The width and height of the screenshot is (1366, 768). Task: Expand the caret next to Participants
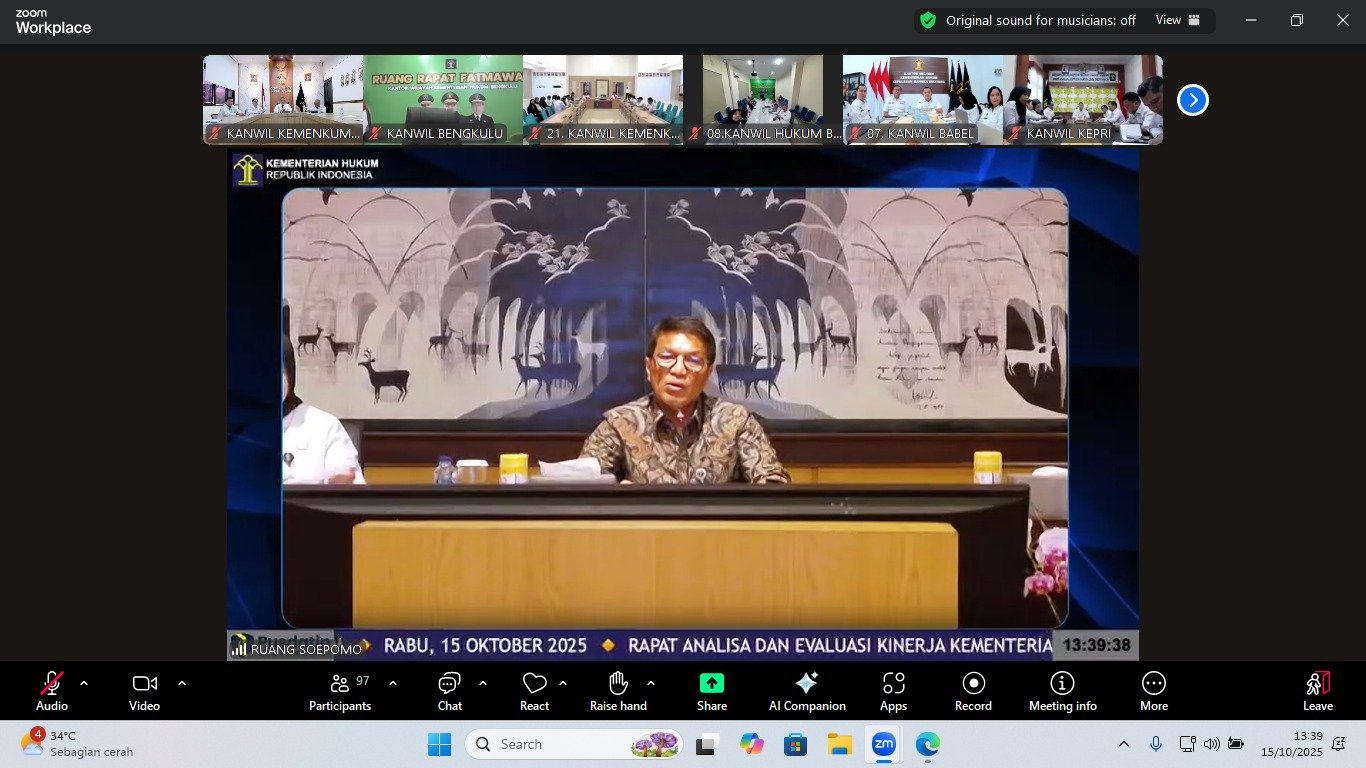click(393, 683)
